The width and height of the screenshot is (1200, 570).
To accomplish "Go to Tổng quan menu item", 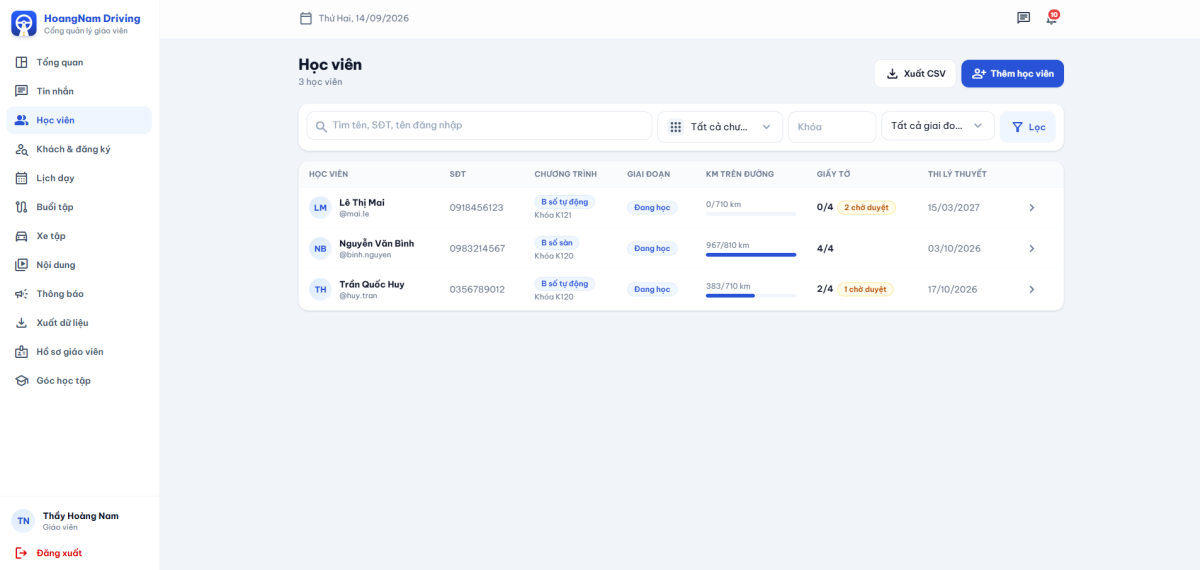I will 79,62.
